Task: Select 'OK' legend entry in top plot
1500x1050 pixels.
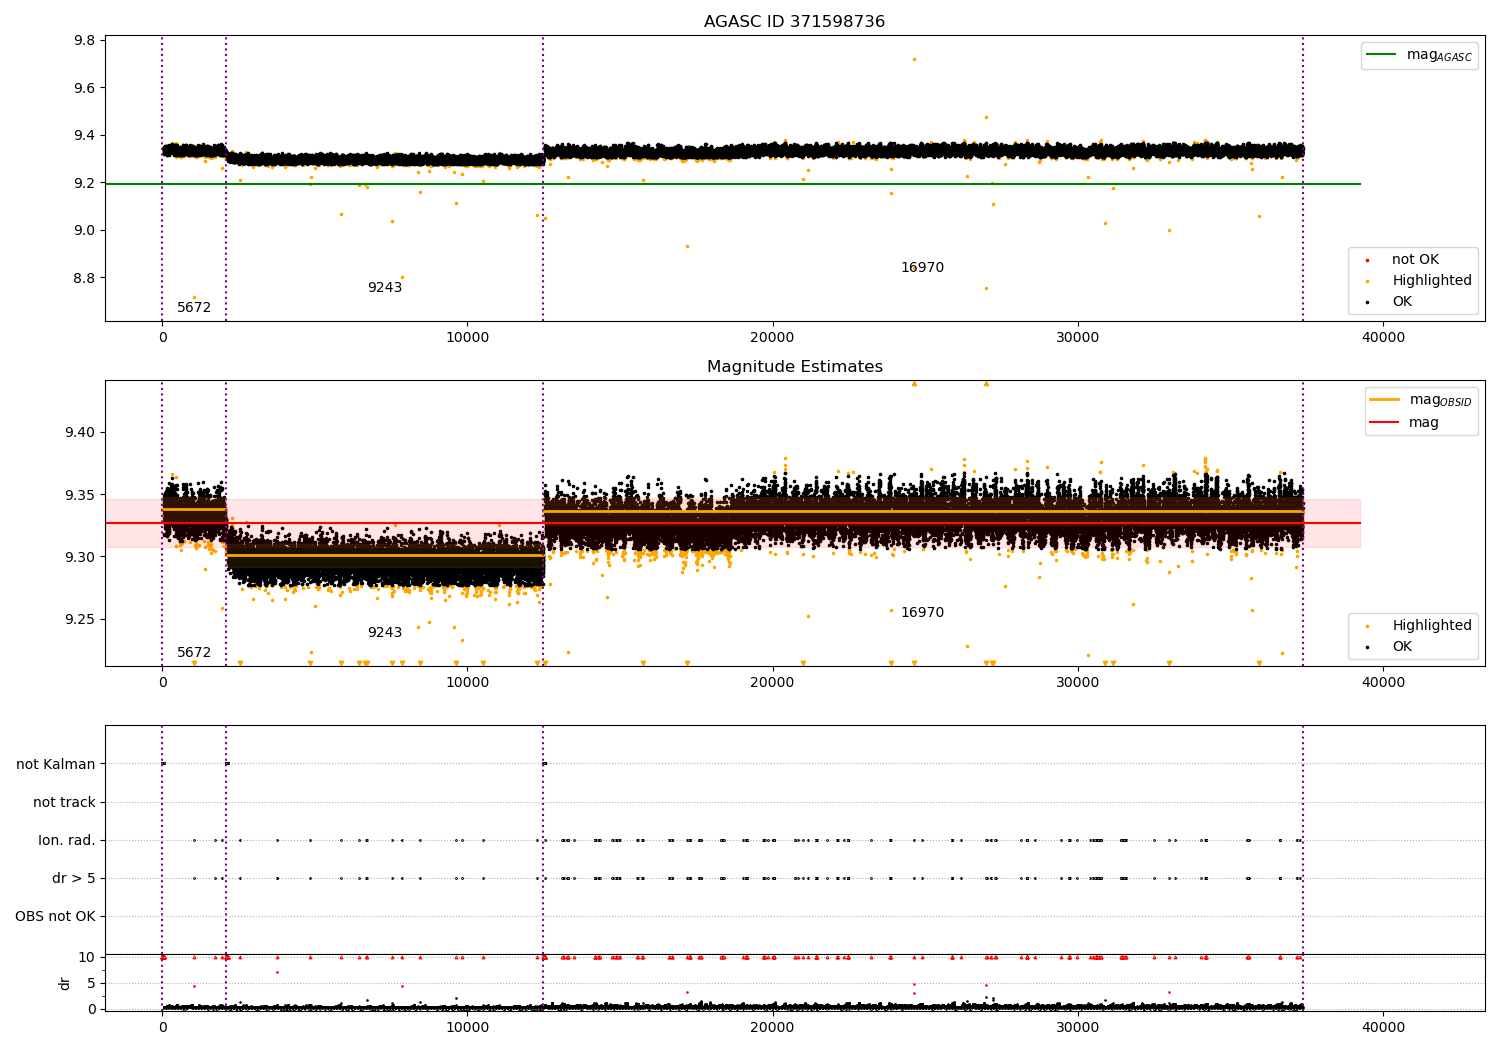Action: tap(1402, 302)
